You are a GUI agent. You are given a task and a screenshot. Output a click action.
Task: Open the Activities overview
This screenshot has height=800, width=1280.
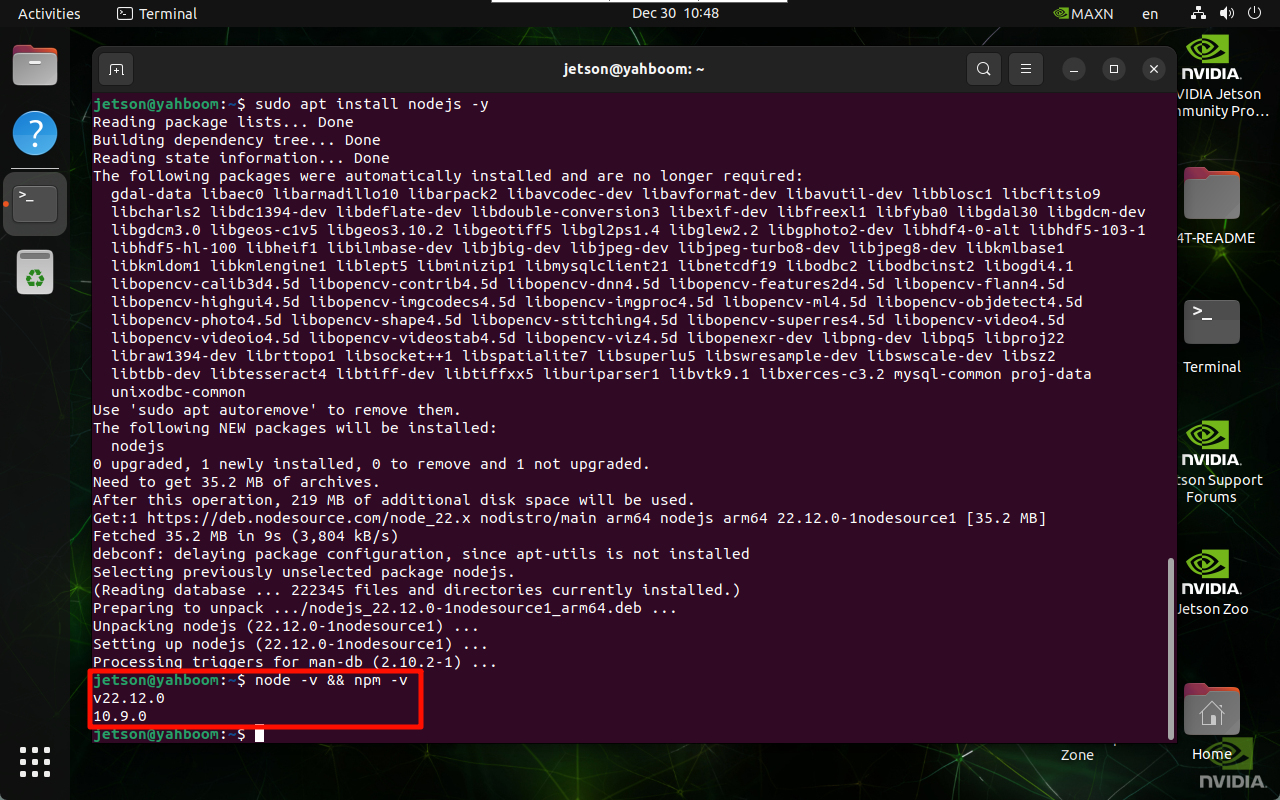[49, 13]
